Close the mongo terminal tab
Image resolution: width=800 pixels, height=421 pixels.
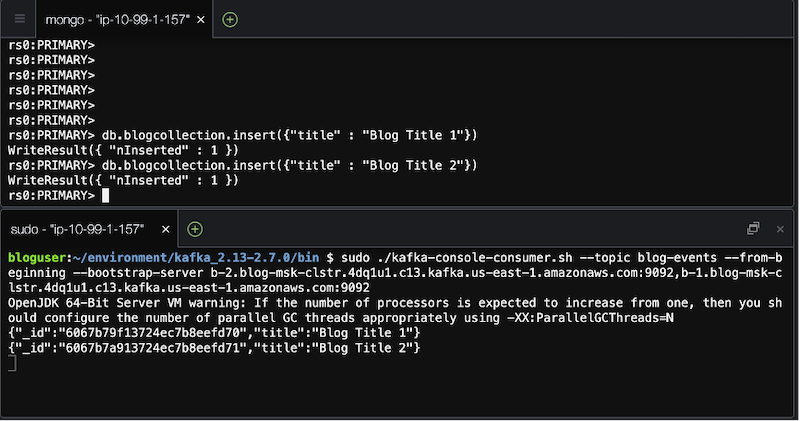(x=201, y=19)
